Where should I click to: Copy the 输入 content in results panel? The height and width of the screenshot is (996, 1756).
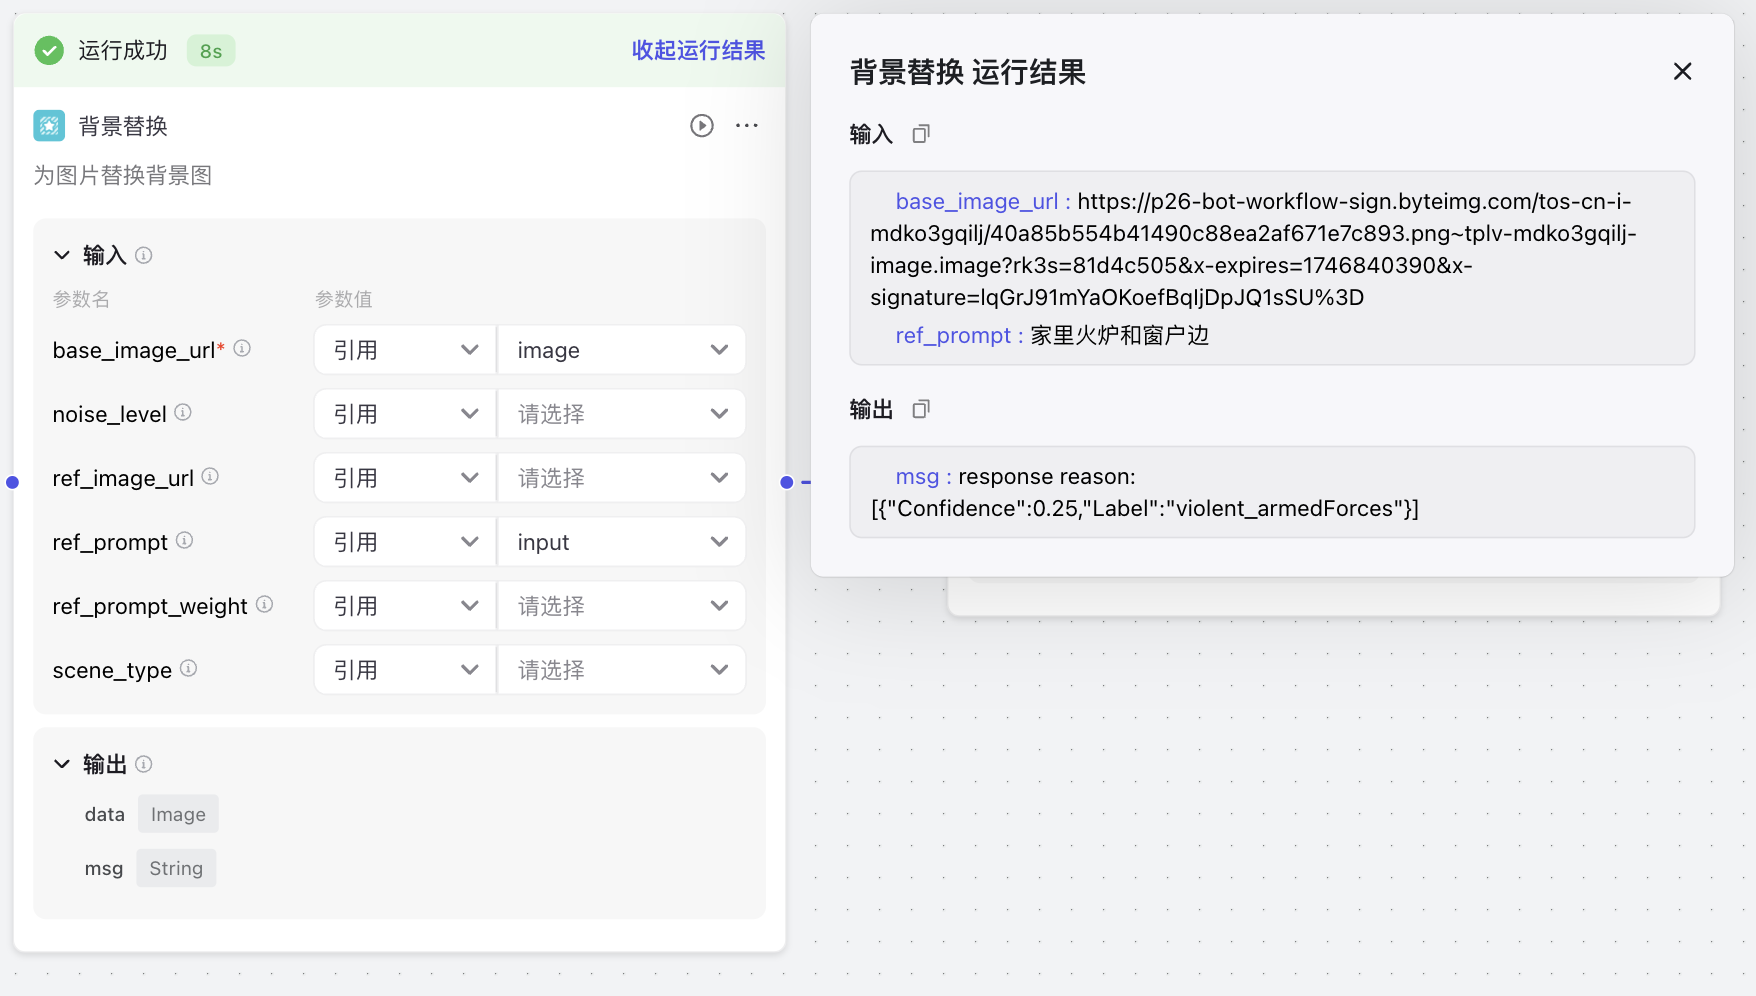pos(921,134)
